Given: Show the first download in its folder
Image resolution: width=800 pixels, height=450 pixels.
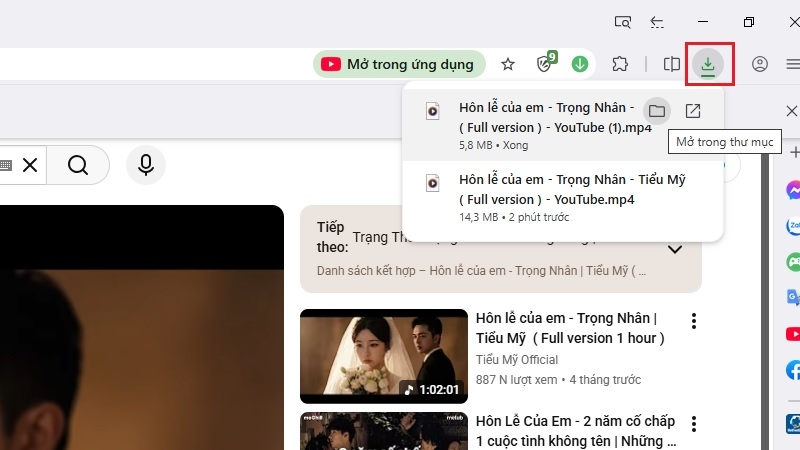Looking at the screenshot, I should 657,111.
